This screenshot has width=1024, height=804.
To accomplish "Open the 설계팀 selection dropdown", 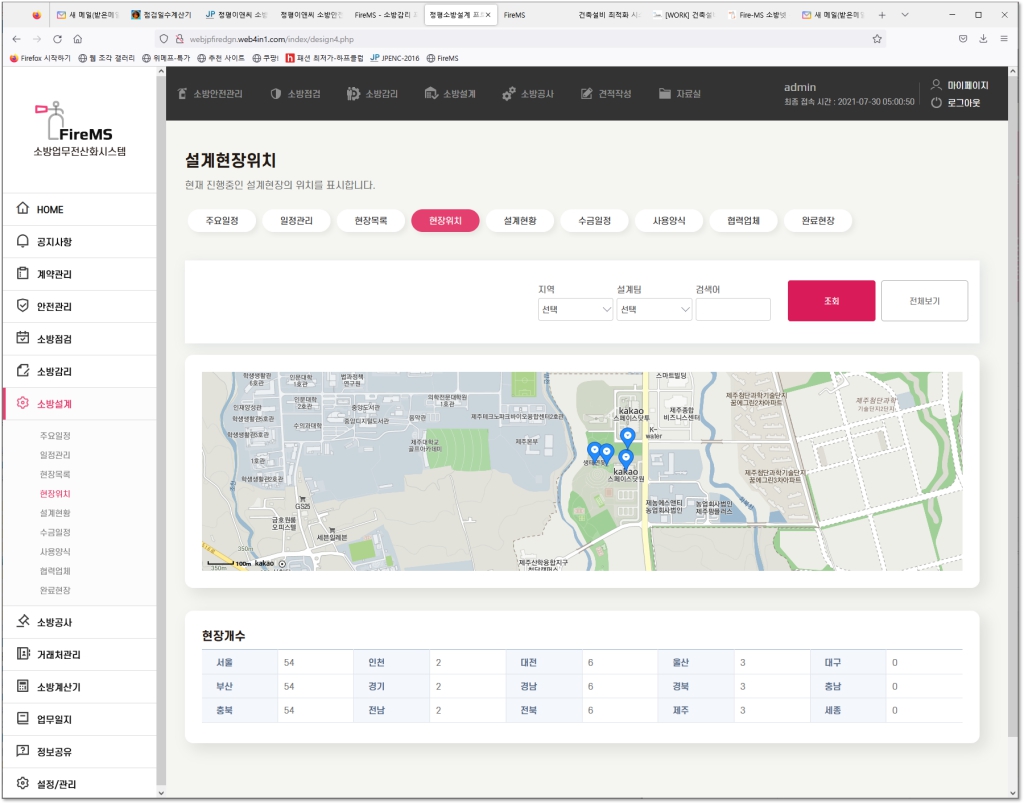I will point(654,310).
